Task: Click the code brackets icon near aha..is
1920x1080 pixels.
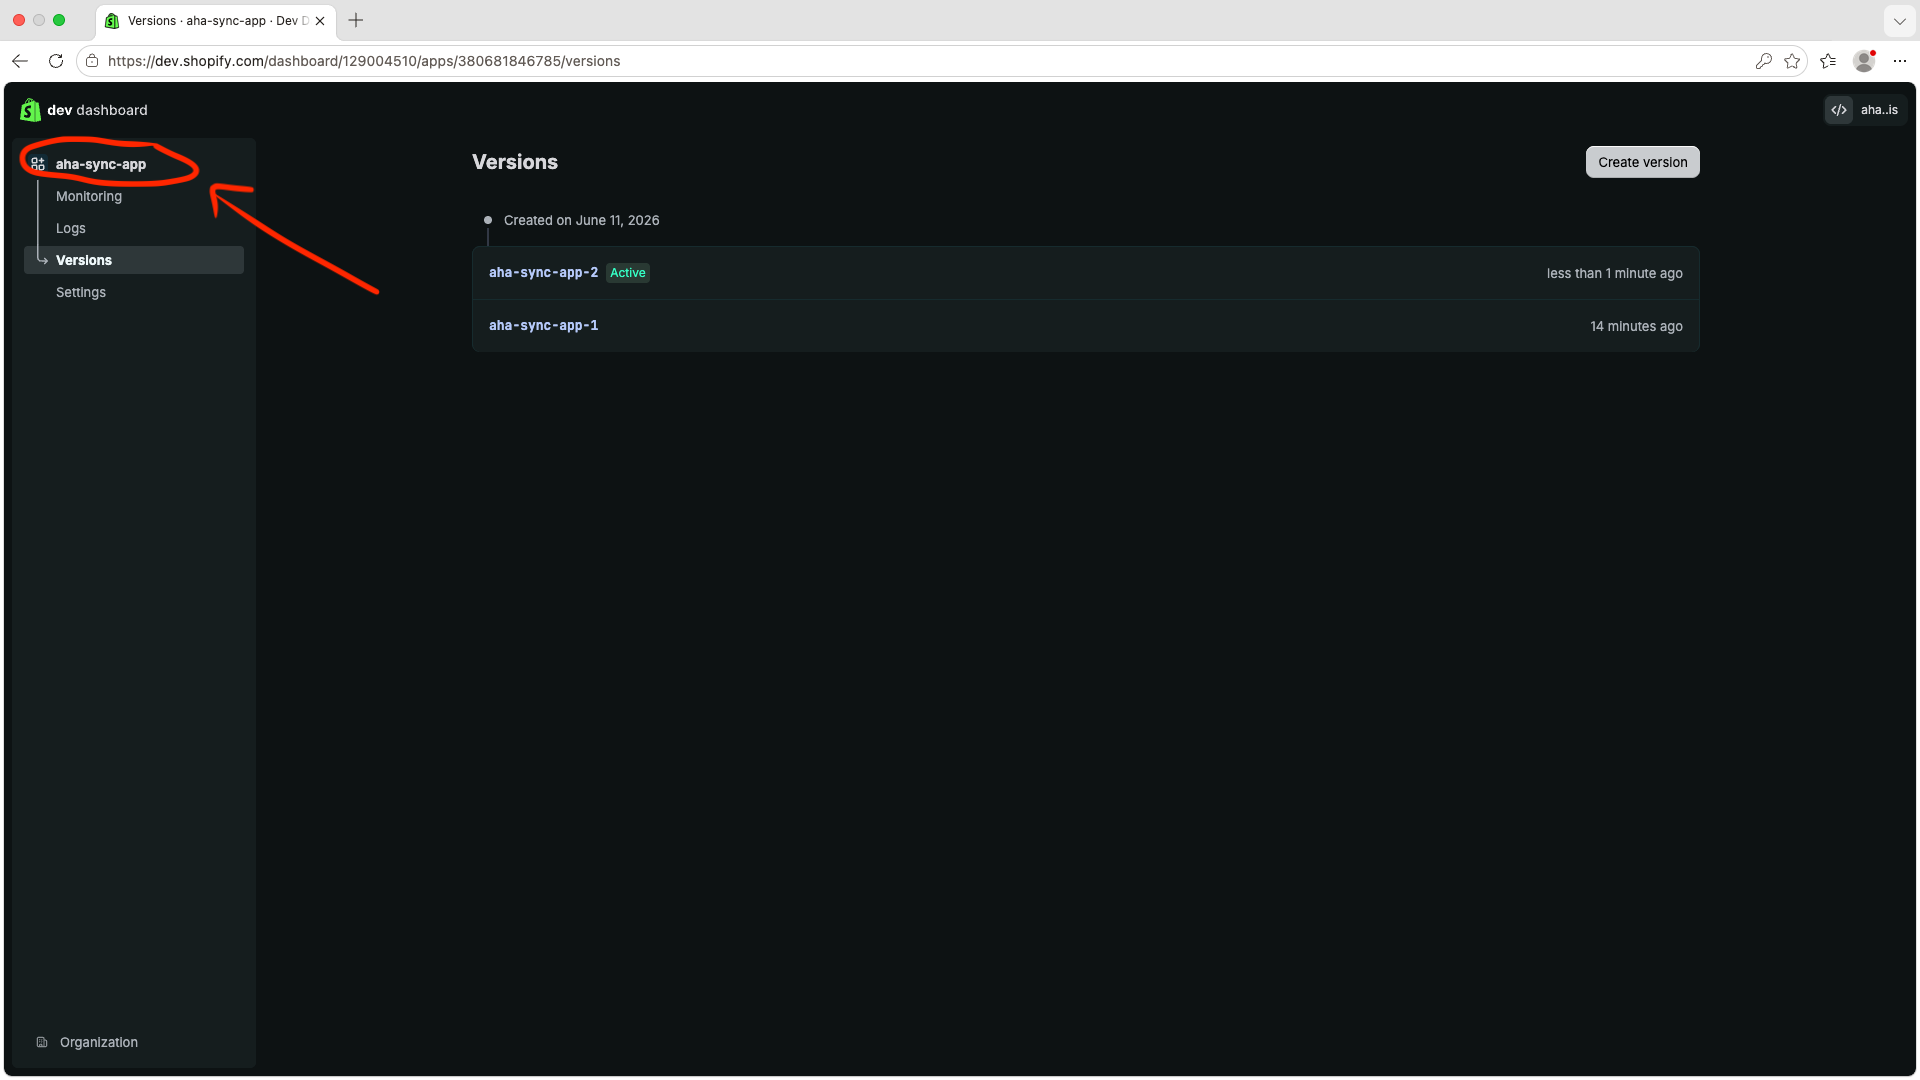Action: click(x=1839, y=110)
